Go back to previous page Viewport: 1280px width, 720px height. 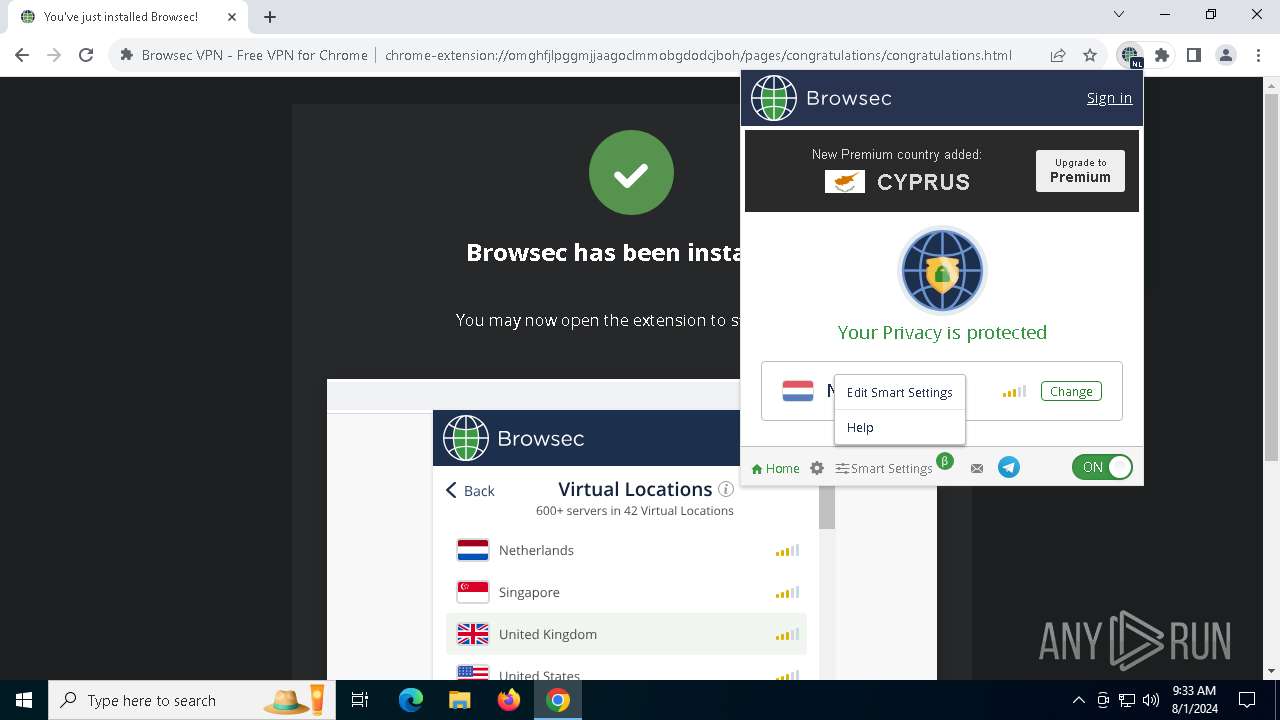(22, 56)
